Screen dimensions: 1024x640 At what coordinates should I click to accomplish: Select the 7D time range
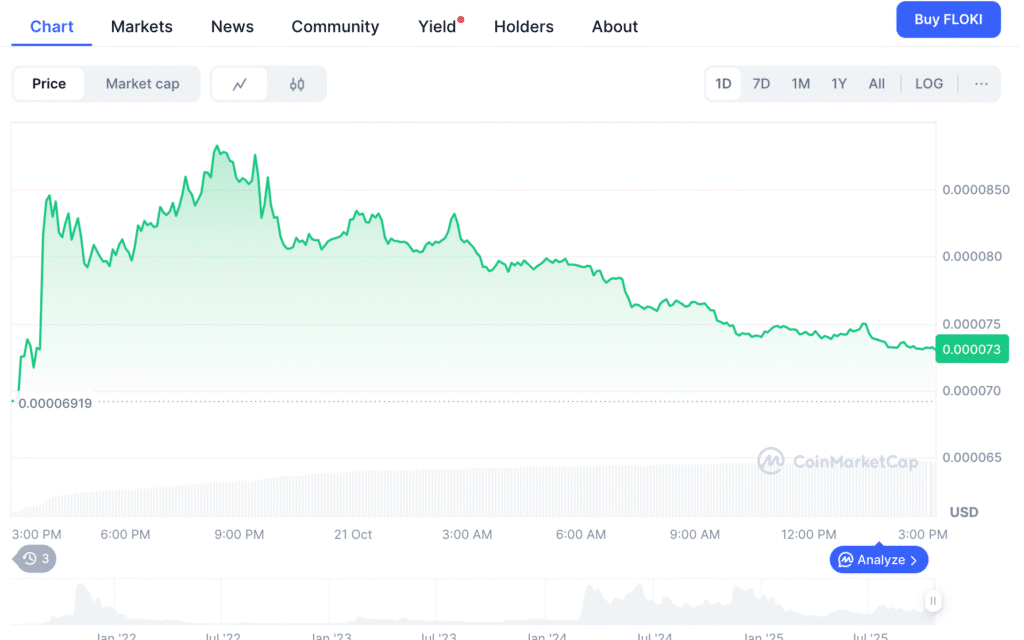761,84
